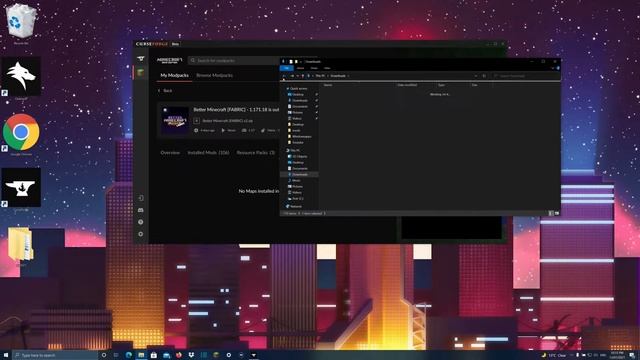The width and height of the screenshot is (640, 360).
Task: Open the View ribbon tab in File Explorer
Action: tap(327, 68)
